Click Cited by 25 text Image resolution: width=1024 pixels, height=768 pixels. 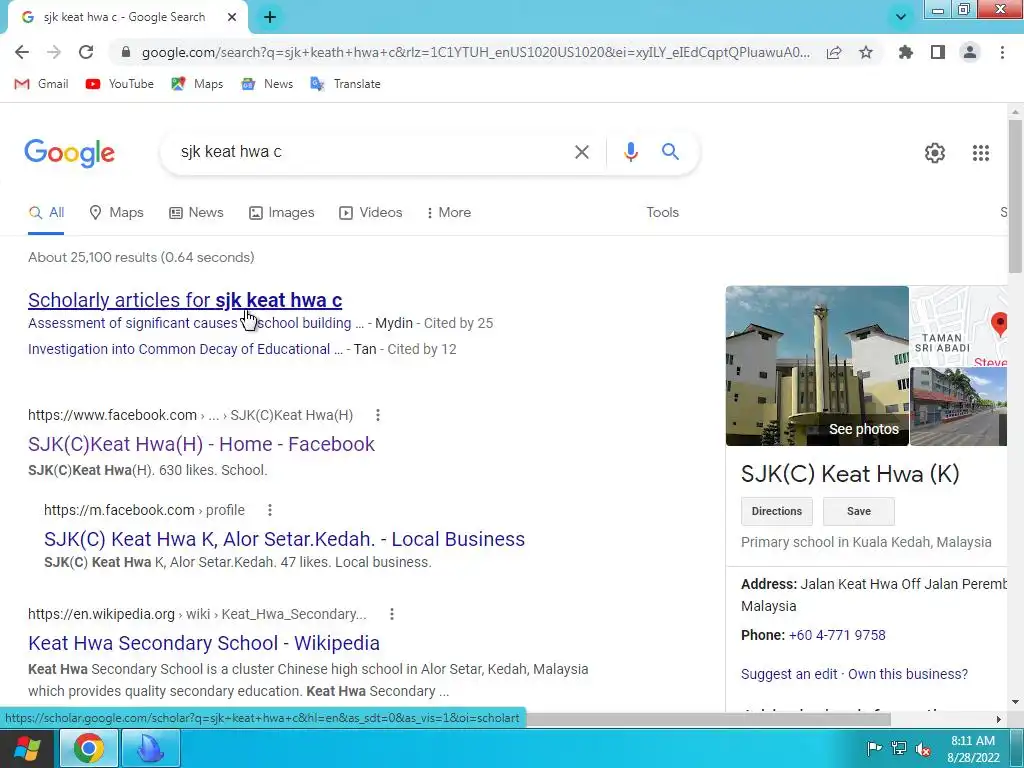[x=458, y=323]
